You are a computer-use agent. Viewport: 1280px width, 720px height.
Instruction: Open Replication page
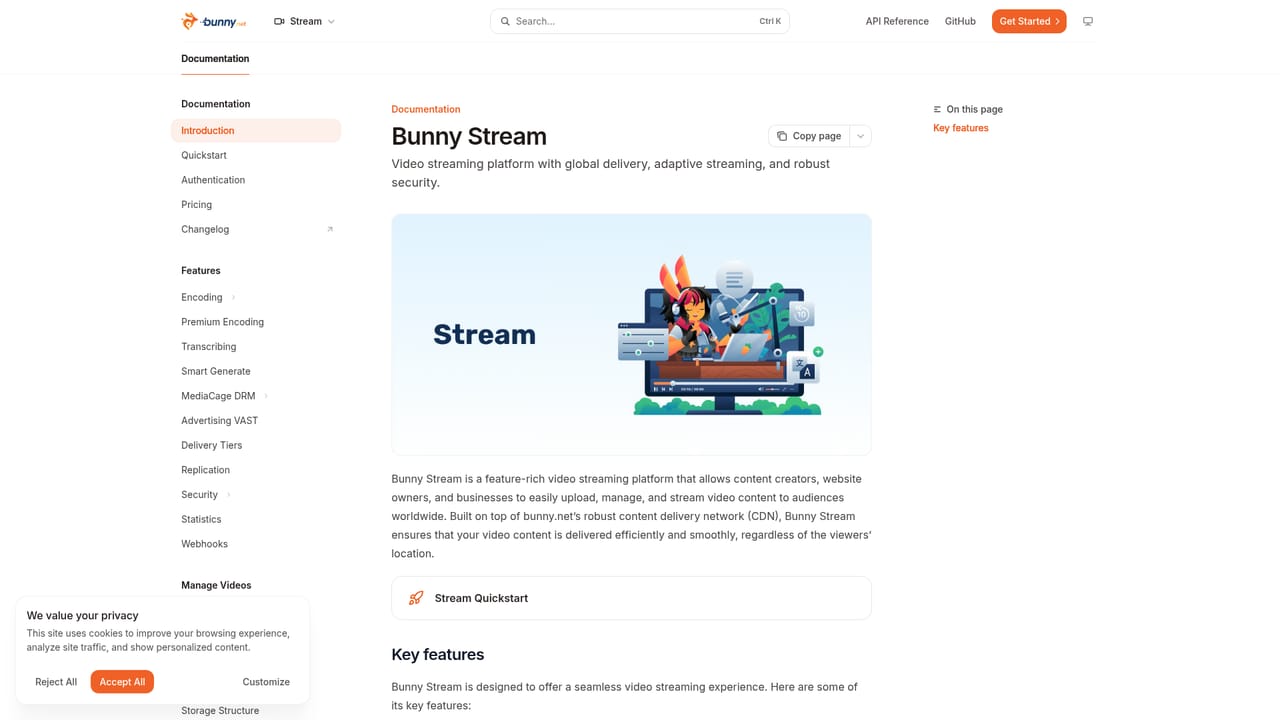(256, 470)
